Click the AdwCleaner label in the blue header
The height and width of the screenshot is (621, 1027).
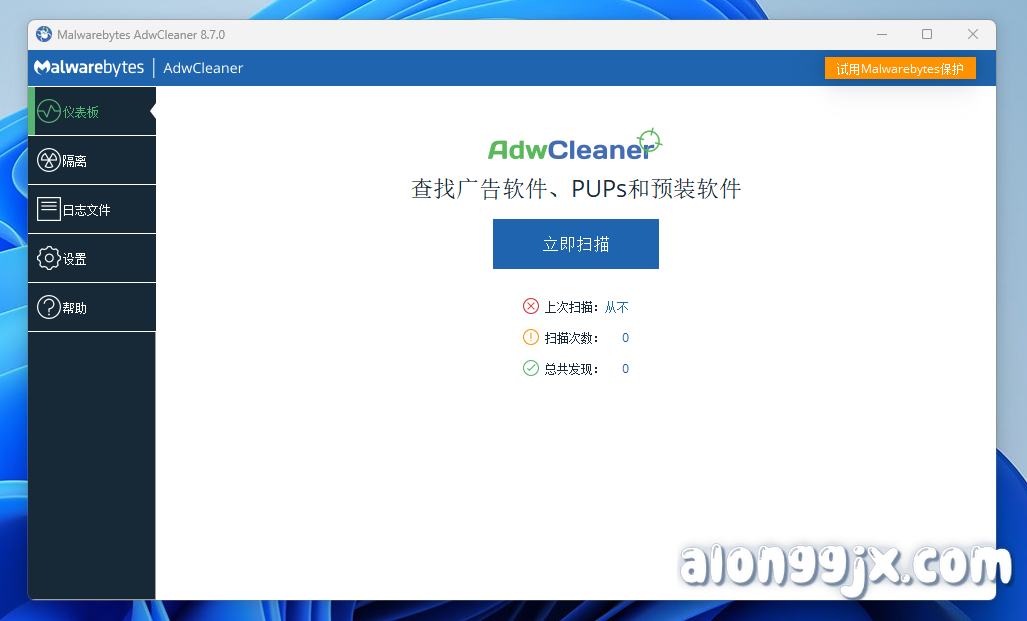click(x=203, y=68)
